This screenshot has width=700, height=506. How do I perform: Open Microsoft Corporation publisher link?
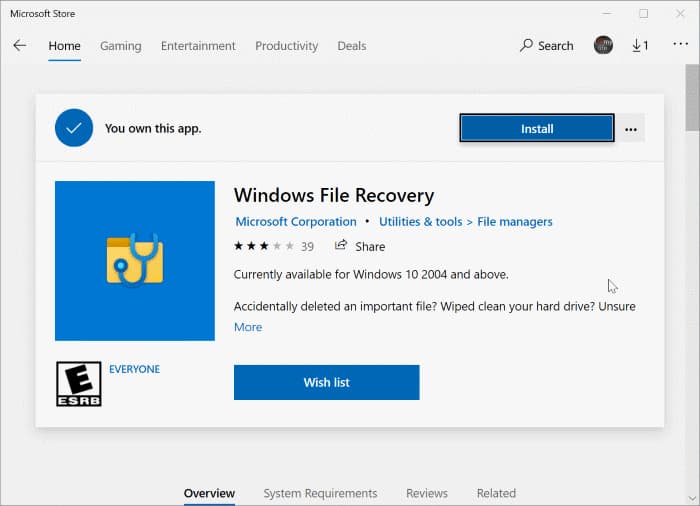coord(296,222)
